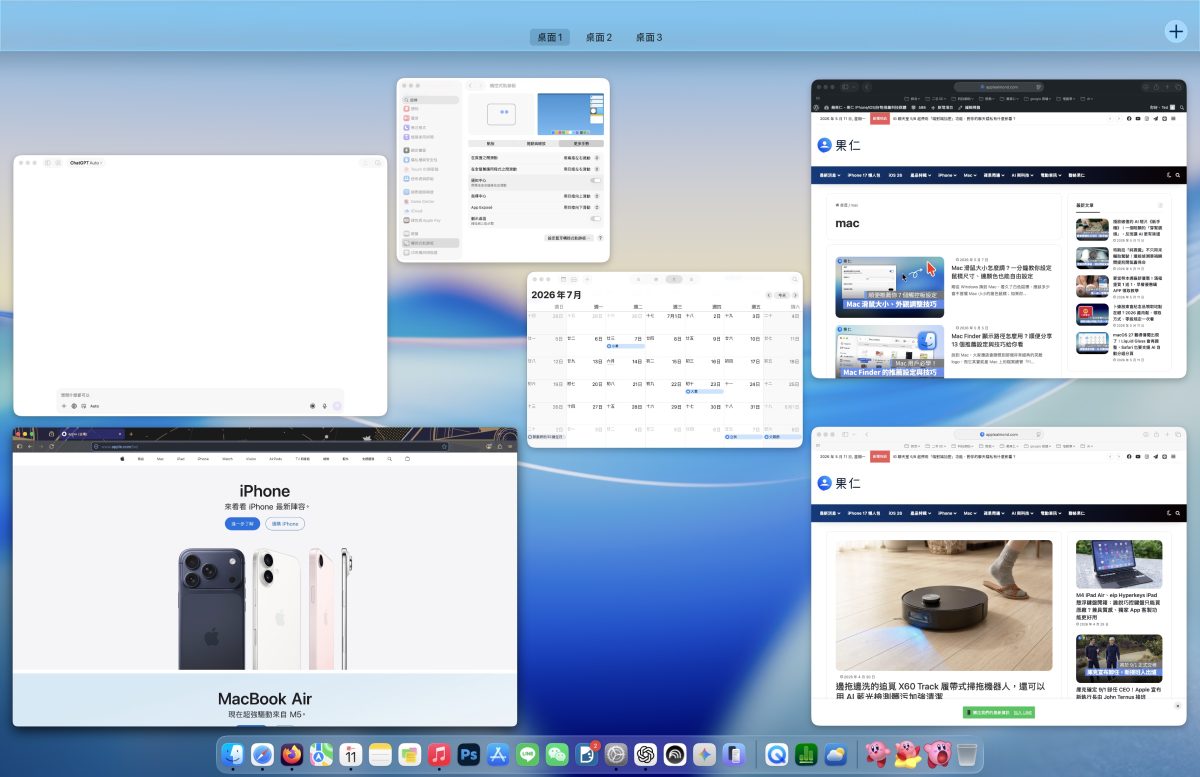
Task: Expand AI與科技 nav menu in robot vacuum window
Action: point(1022,512)
